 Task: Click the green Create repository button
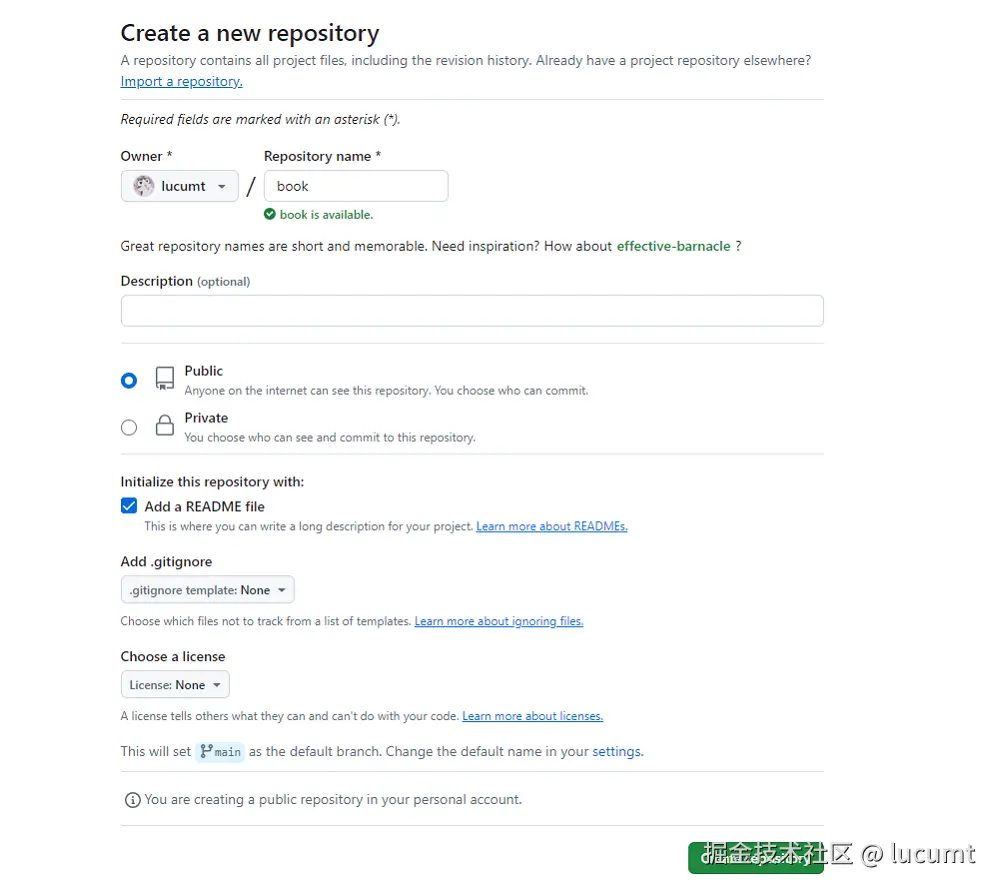756,858
